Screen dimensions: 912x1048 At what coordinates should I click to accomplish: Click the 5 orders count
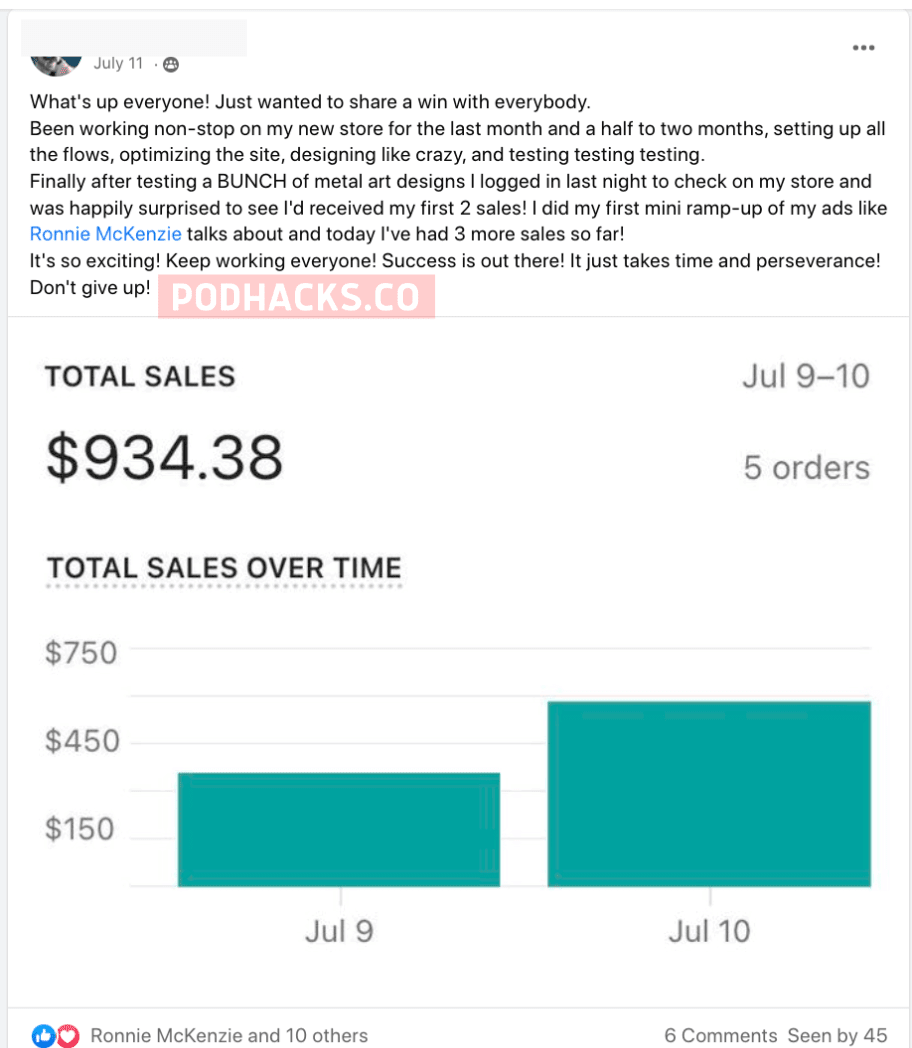click(x=806, y=467)
